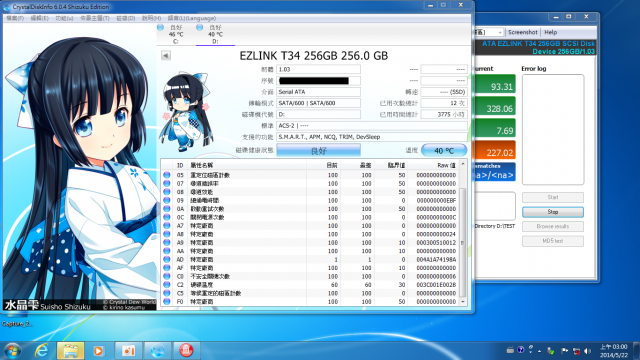Click the SMART list vertical scrollbar thumb
The image size is (640, 360).
462,242
